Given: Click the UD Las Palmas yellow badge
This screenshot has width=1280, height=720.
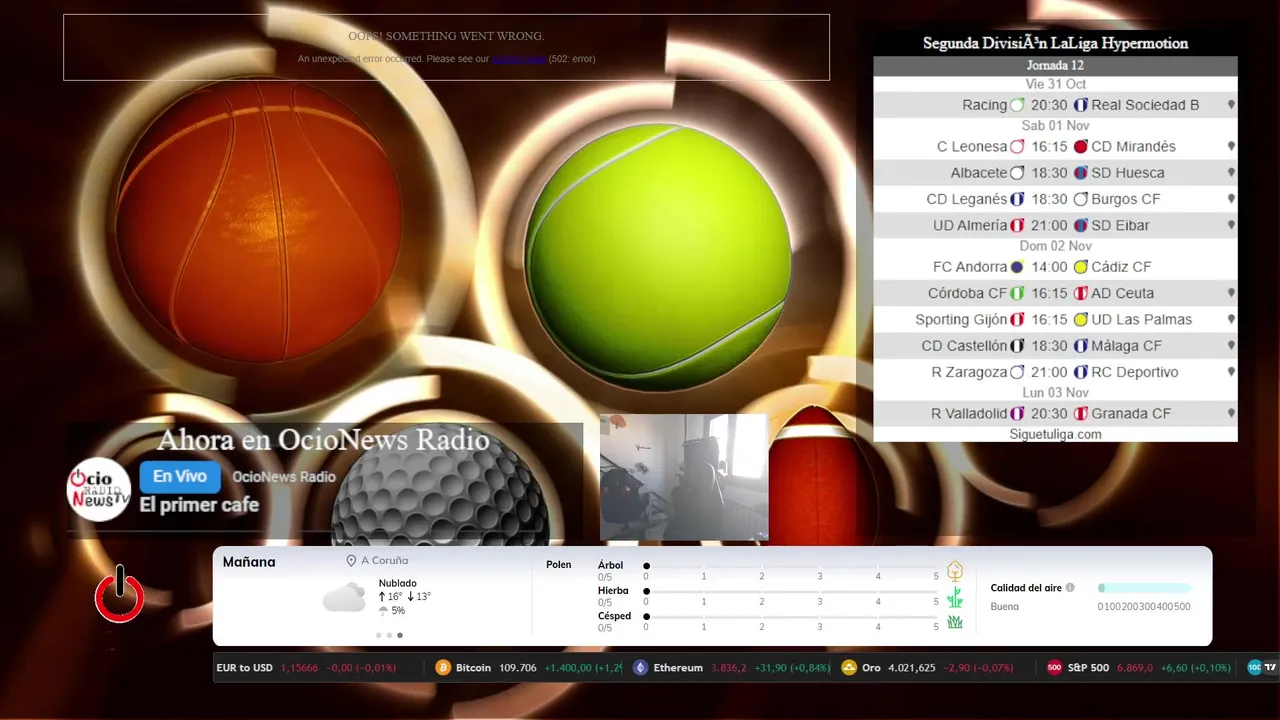Looking at the screenshot, I should pyautogui.click(x=1080, y=319).
